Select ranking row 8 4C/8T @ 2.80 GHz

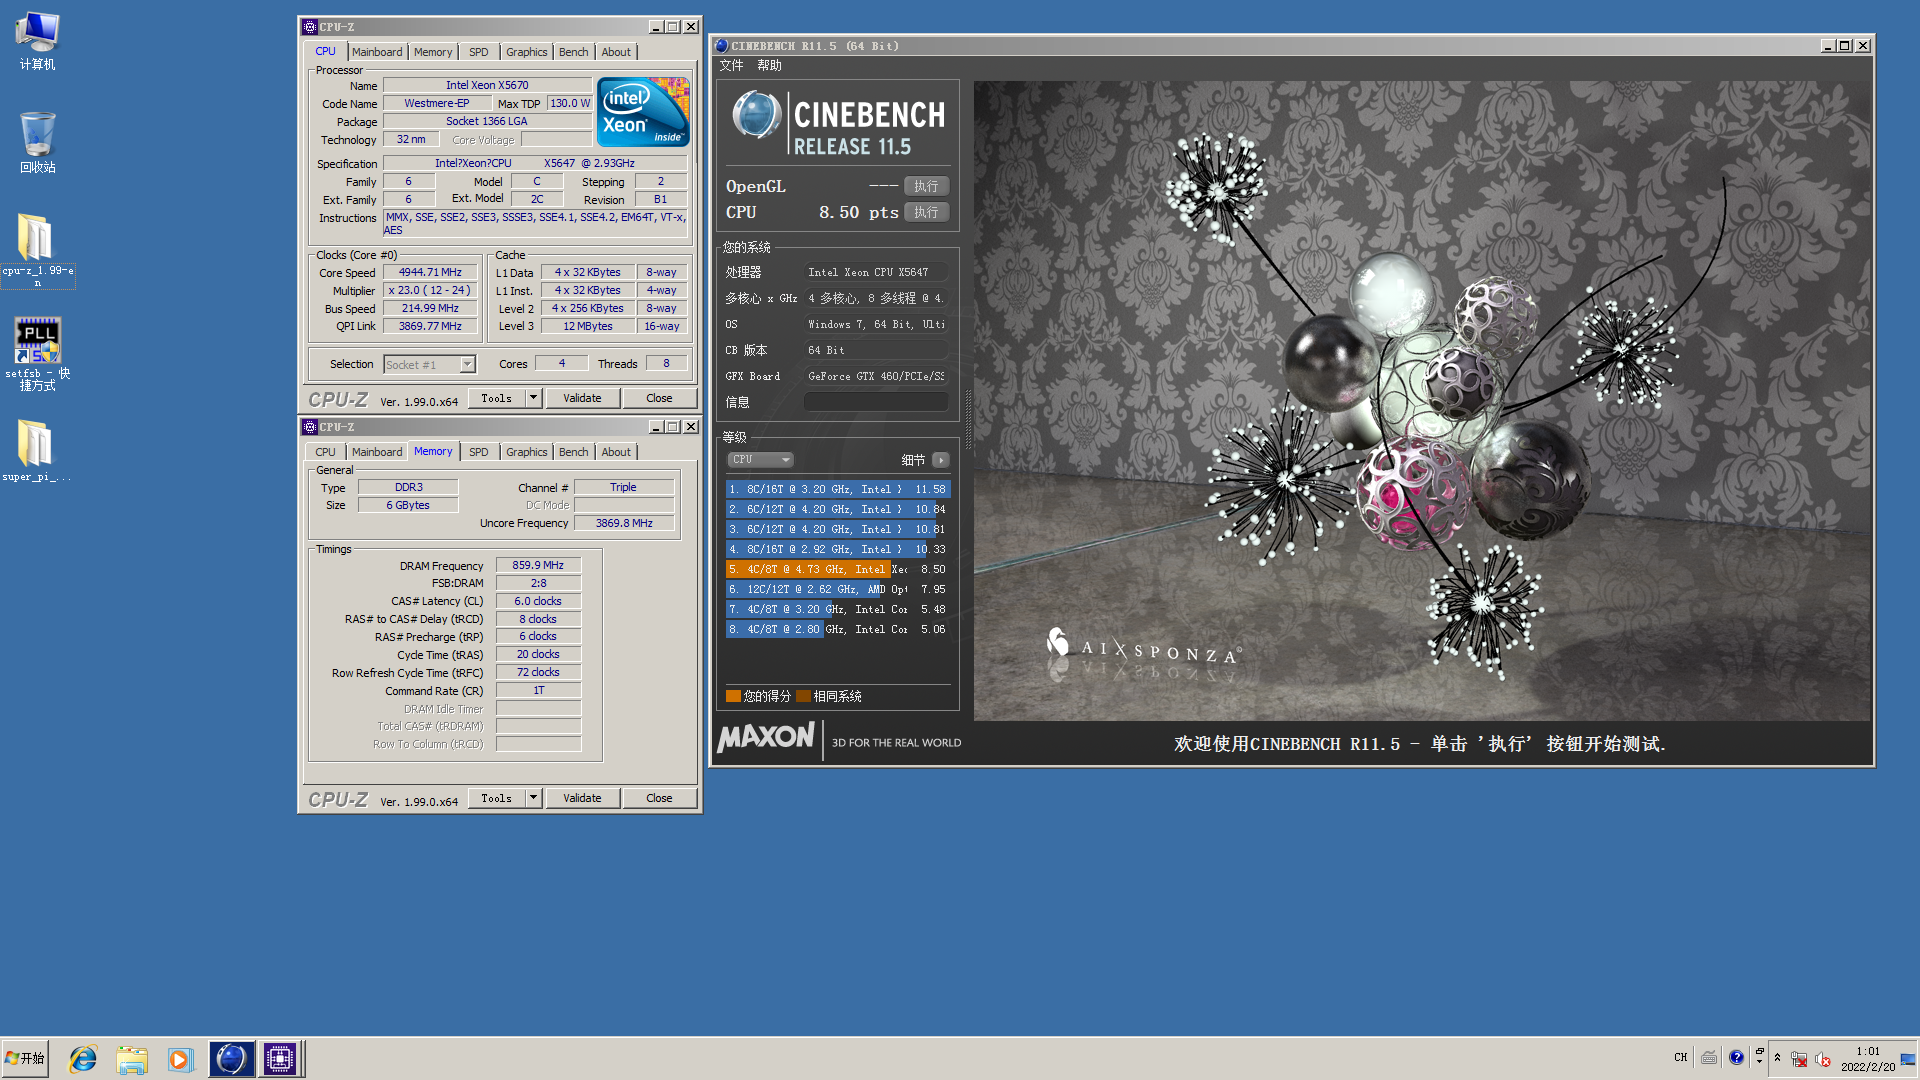[x=838, y=629]
